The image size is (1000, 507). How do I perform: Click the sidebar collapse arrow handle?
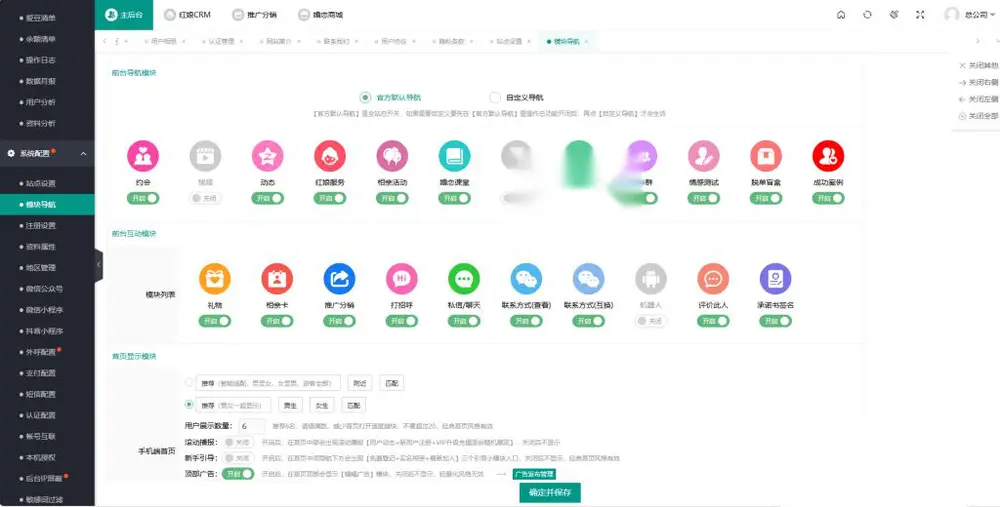pyautogui.click(x=99, y=265)
